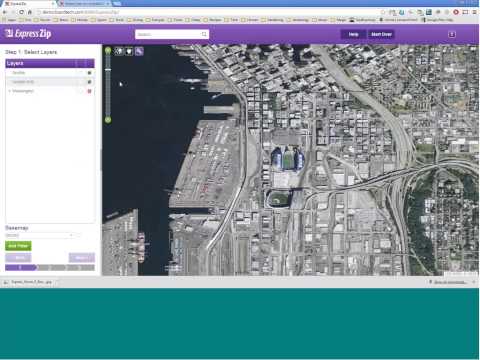Click the ExpressZip search input field
The image size is (480, 360).
[x=172, y=34]
